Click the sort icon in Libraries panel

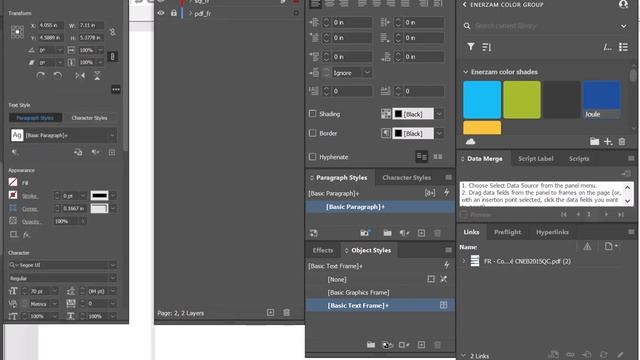487,47
